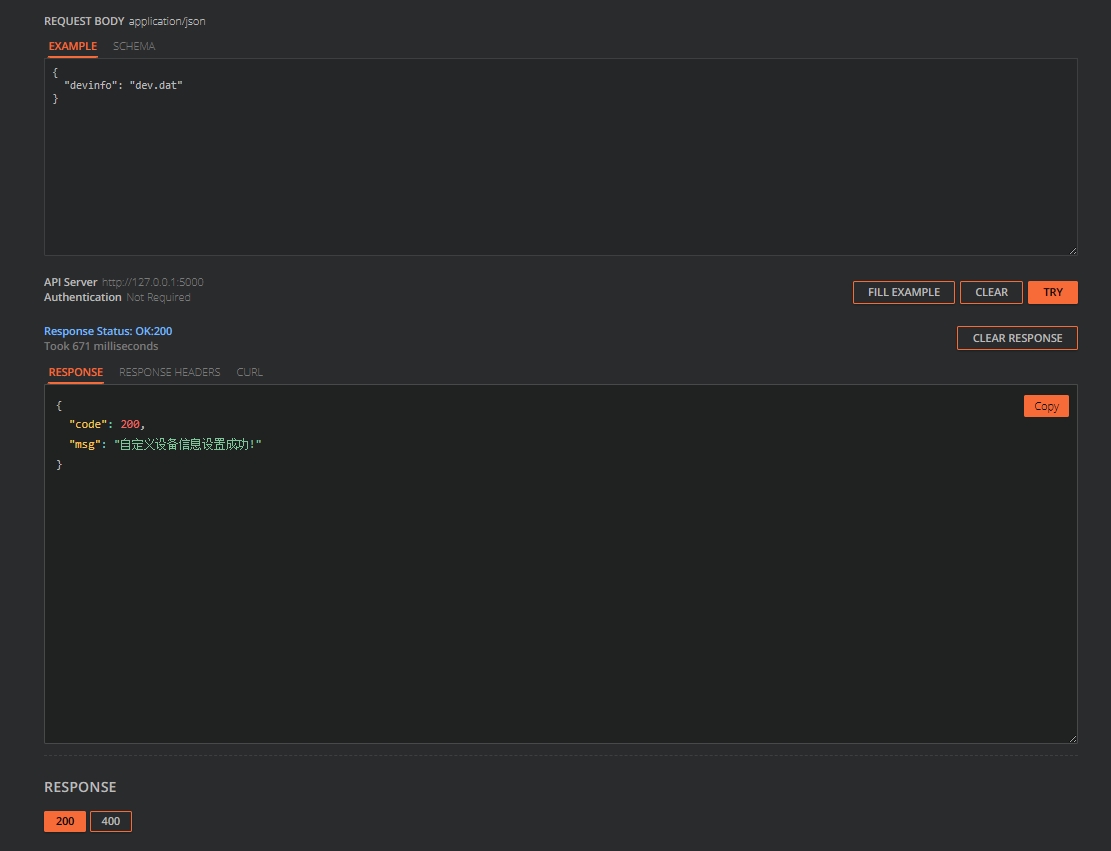
Task: Show the CURL tab
Action: point(250,372)
